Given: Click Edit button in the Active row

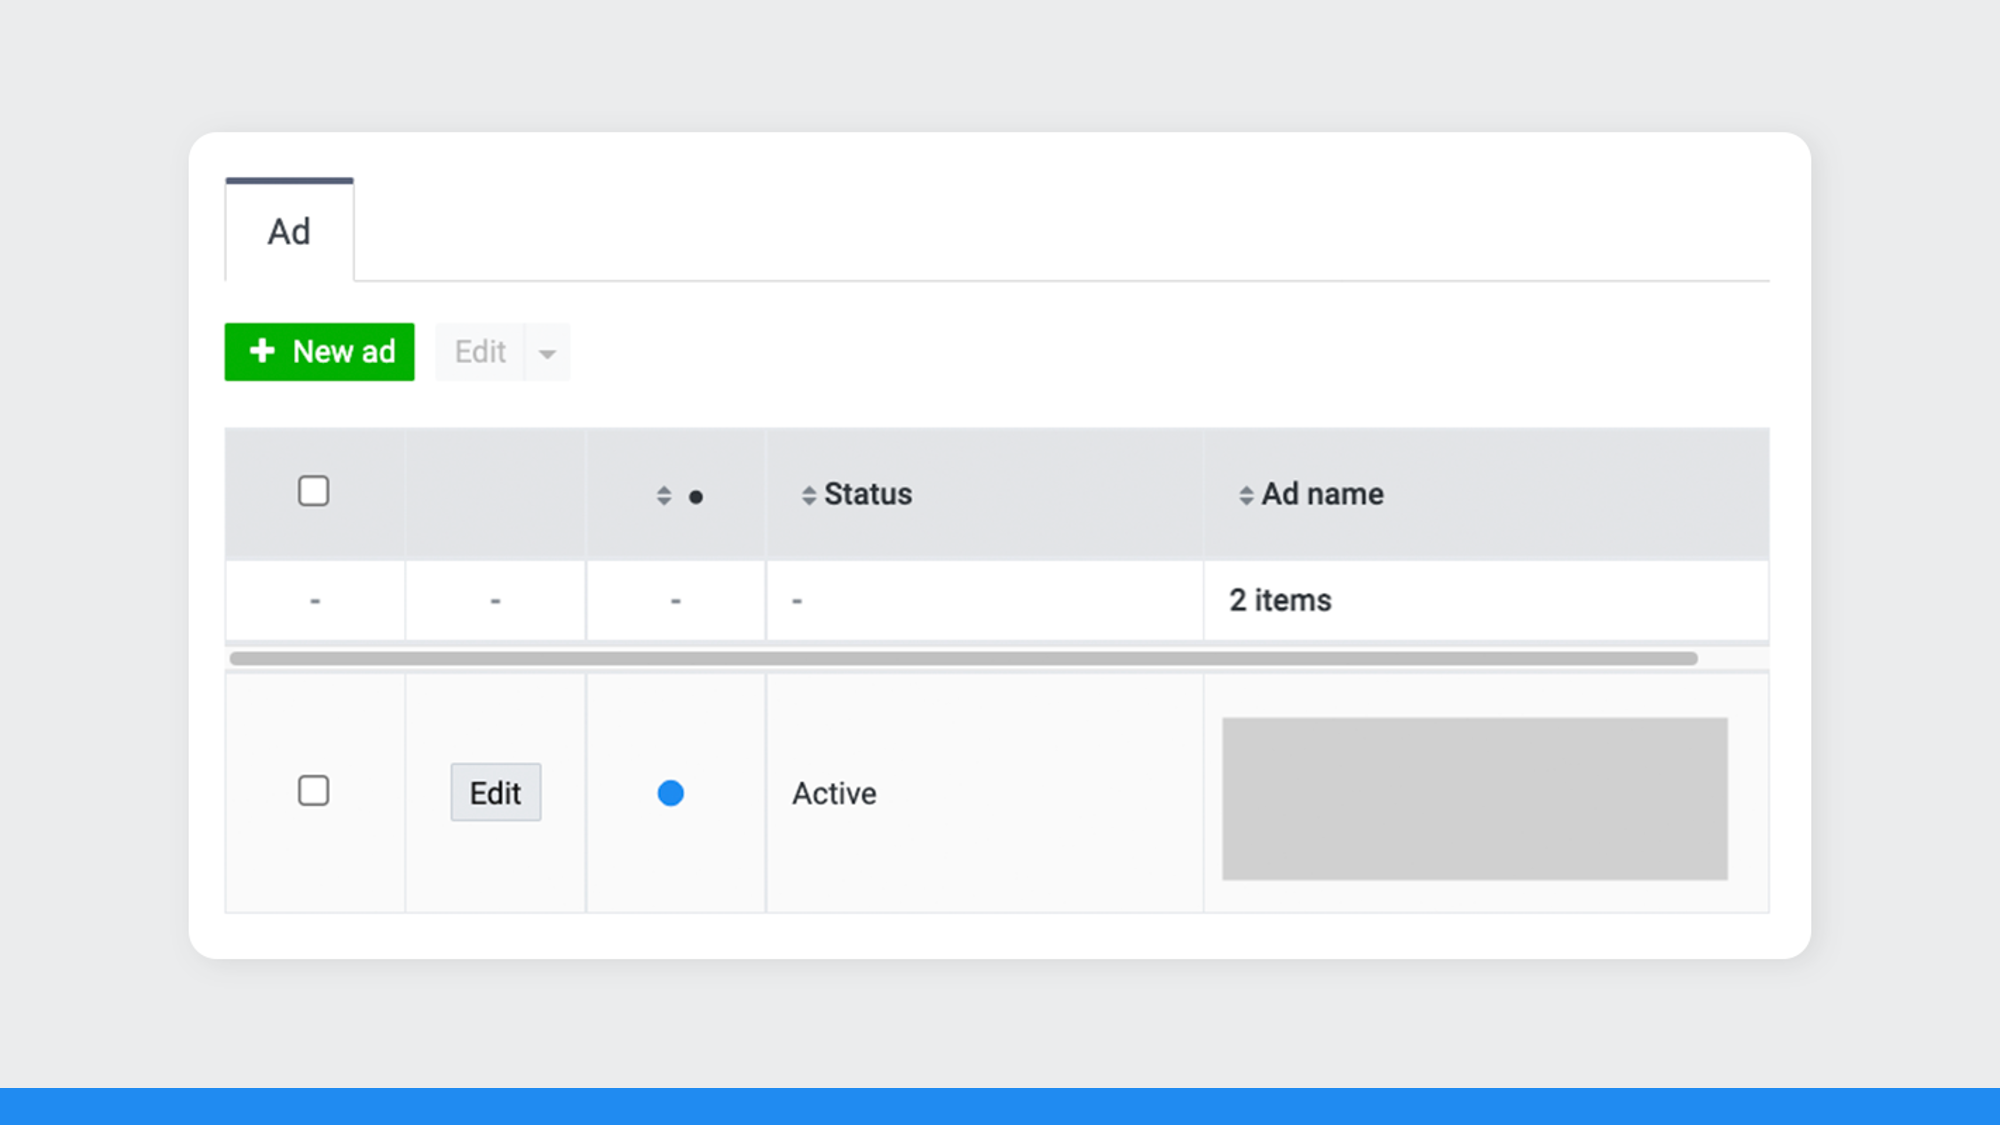Looking at the screenshot, I should click(x=495, y=793).
